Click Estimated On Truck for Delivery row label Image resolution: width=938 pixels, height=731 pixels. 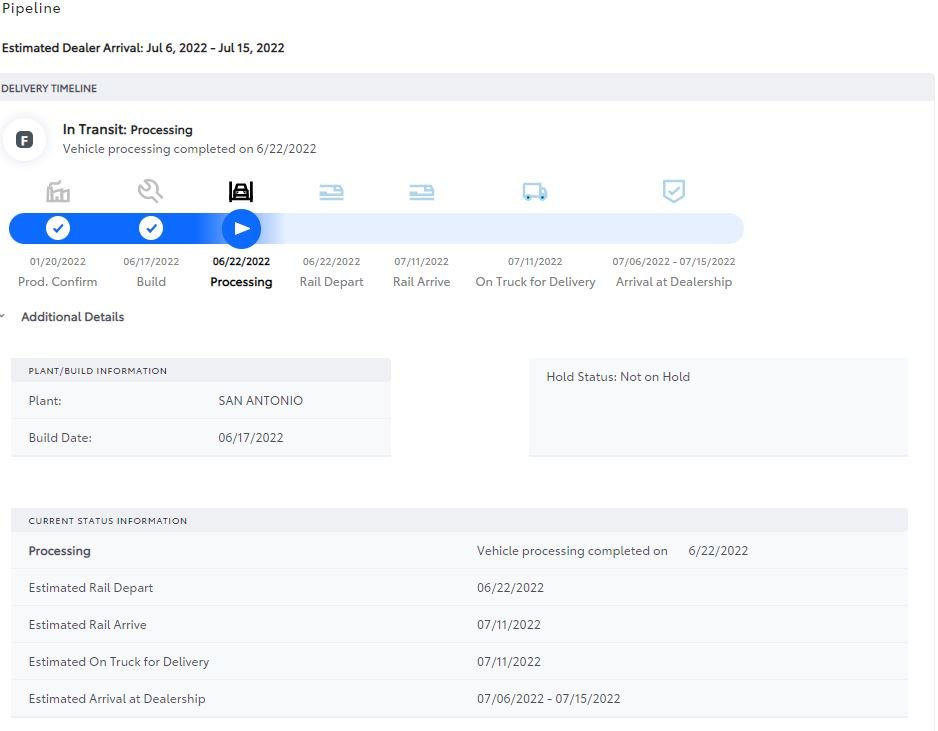click(x=119, y=662)
